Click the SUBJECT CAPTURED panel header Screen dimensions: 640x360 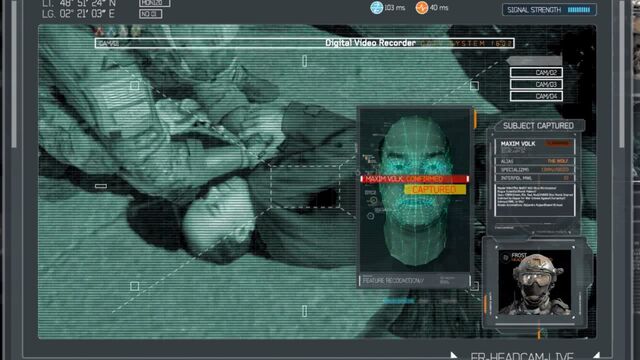tap(538, 126)
